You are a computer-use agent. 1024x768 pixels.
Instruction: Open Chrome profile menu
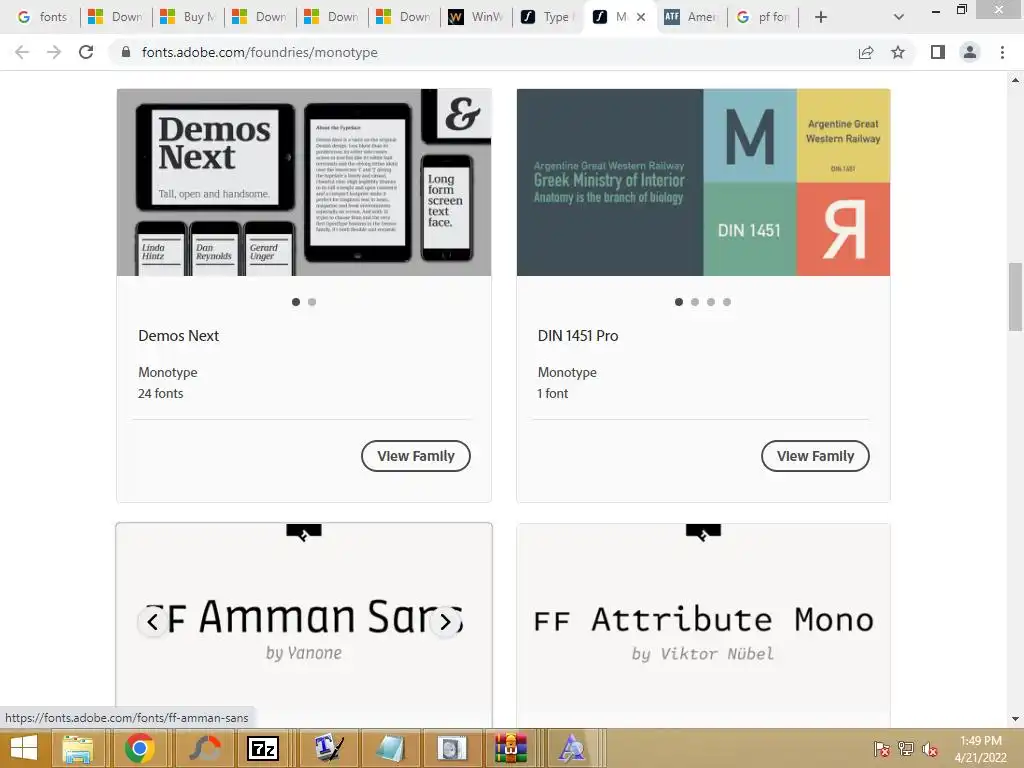(970, 52)
